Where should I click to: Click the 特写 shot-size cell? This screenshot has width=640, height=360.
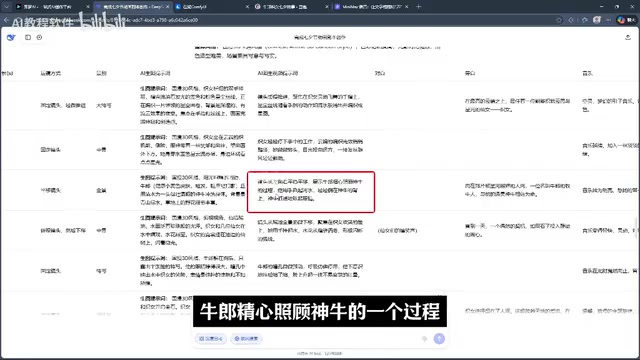[x=101, y=271]
